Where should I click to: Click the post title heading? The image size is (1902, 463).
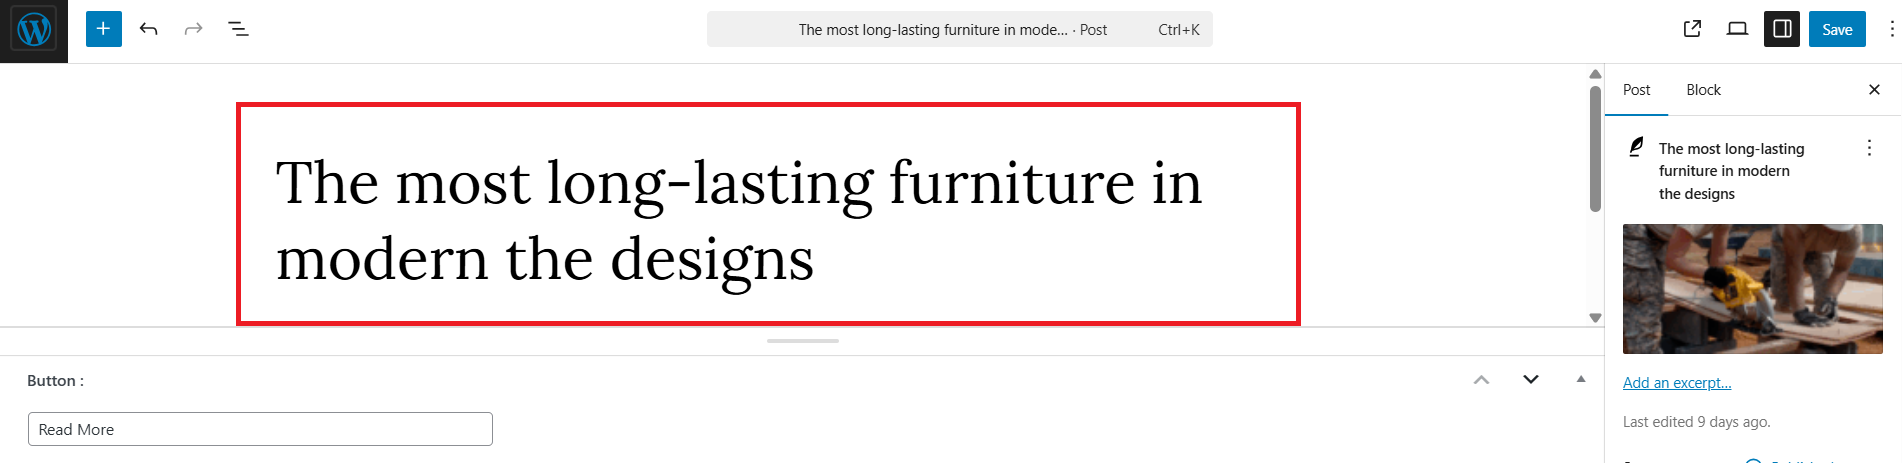click(x=740, y=220)
